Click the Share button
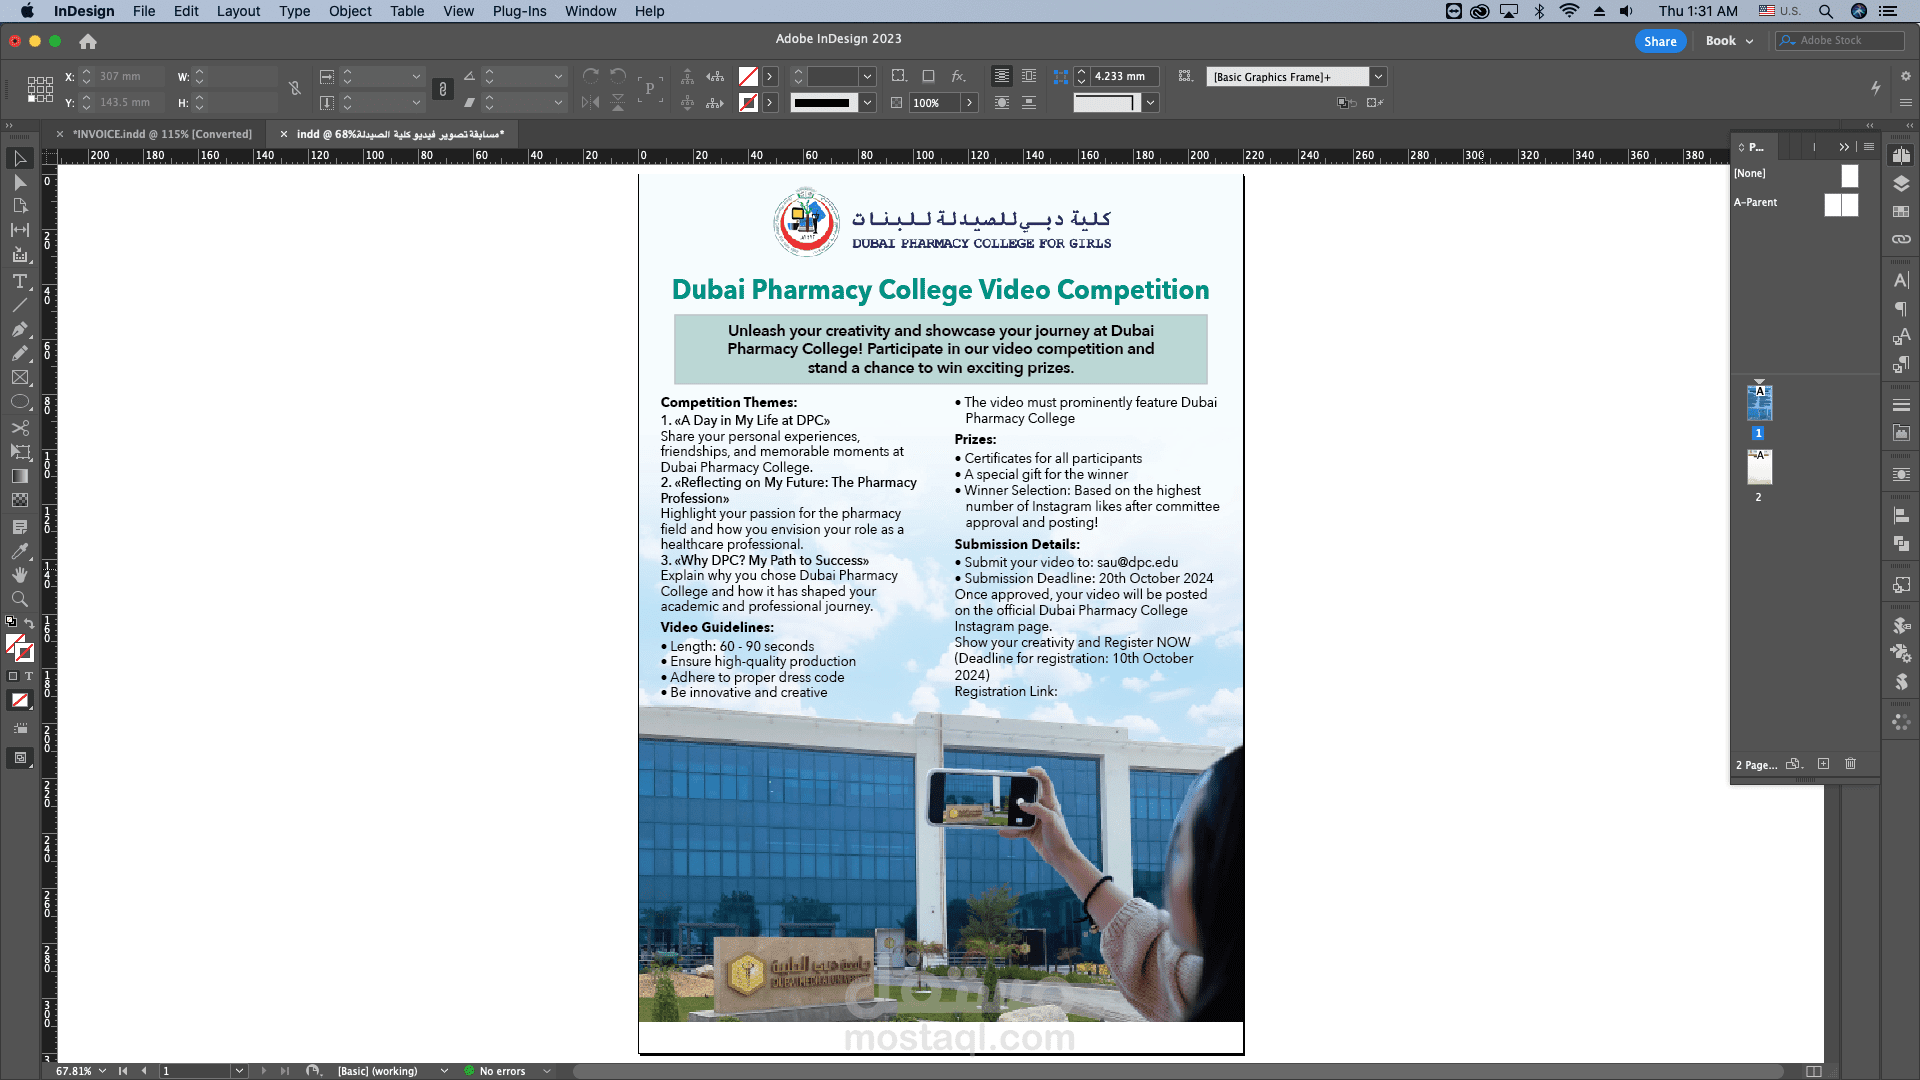Image resolution: width=1920 pixels, height=1080 pixels. pyautogui.click(x=1660, y=41)
